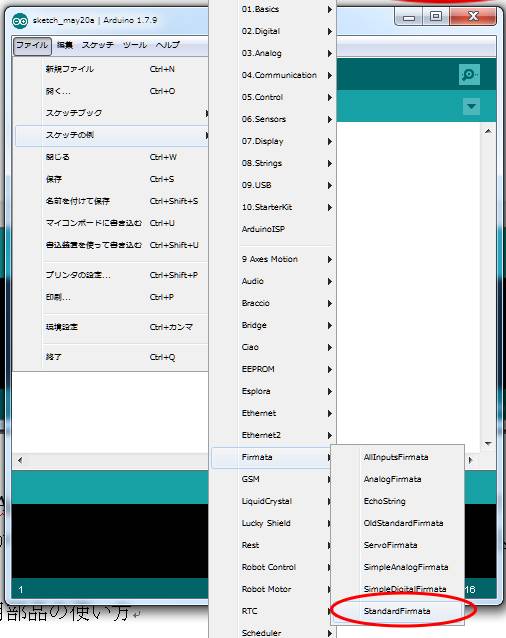
Task: Select 終了 to quit
Action: (x=111, y=357)
